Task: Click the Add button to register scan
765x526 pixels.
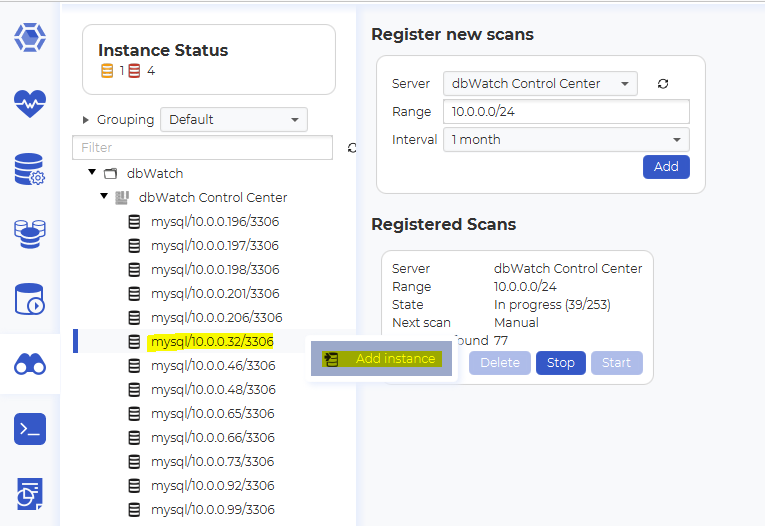Action: 666,167
